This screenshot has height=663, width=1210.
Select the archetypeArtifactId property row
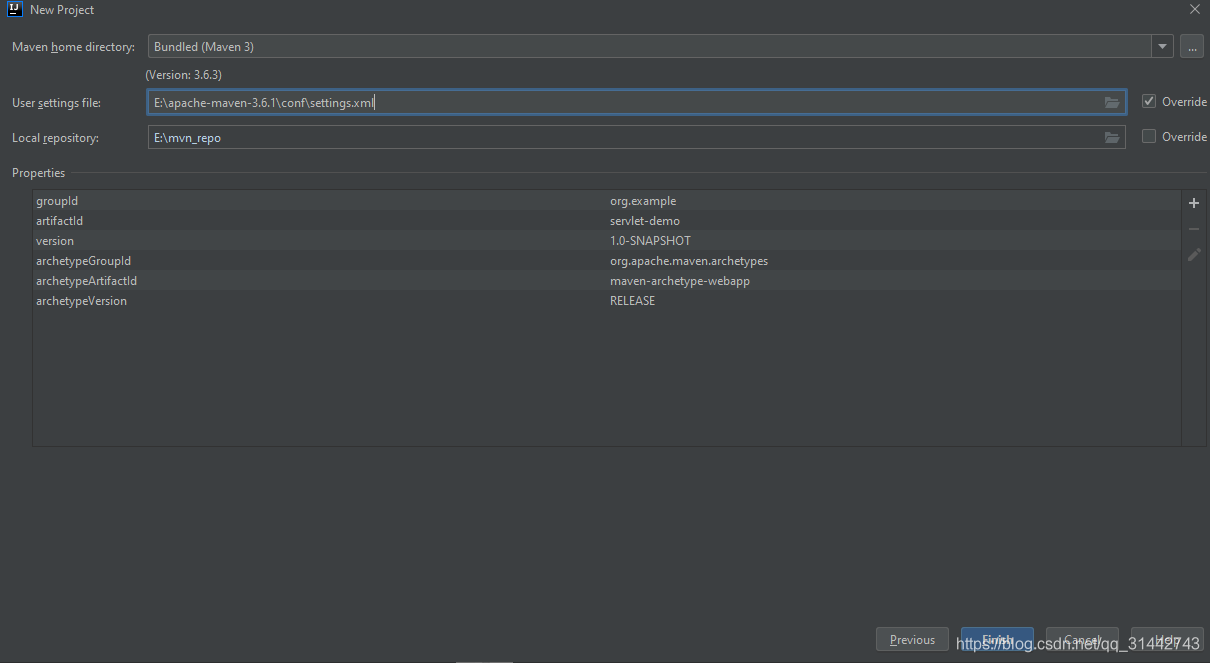coord(606,281)
